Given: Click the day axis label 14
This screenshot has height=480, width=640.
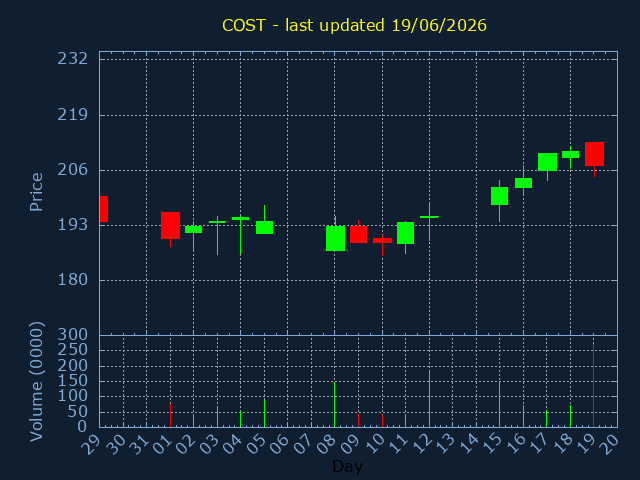Looking at the screenshot, I should click(469, 443).
